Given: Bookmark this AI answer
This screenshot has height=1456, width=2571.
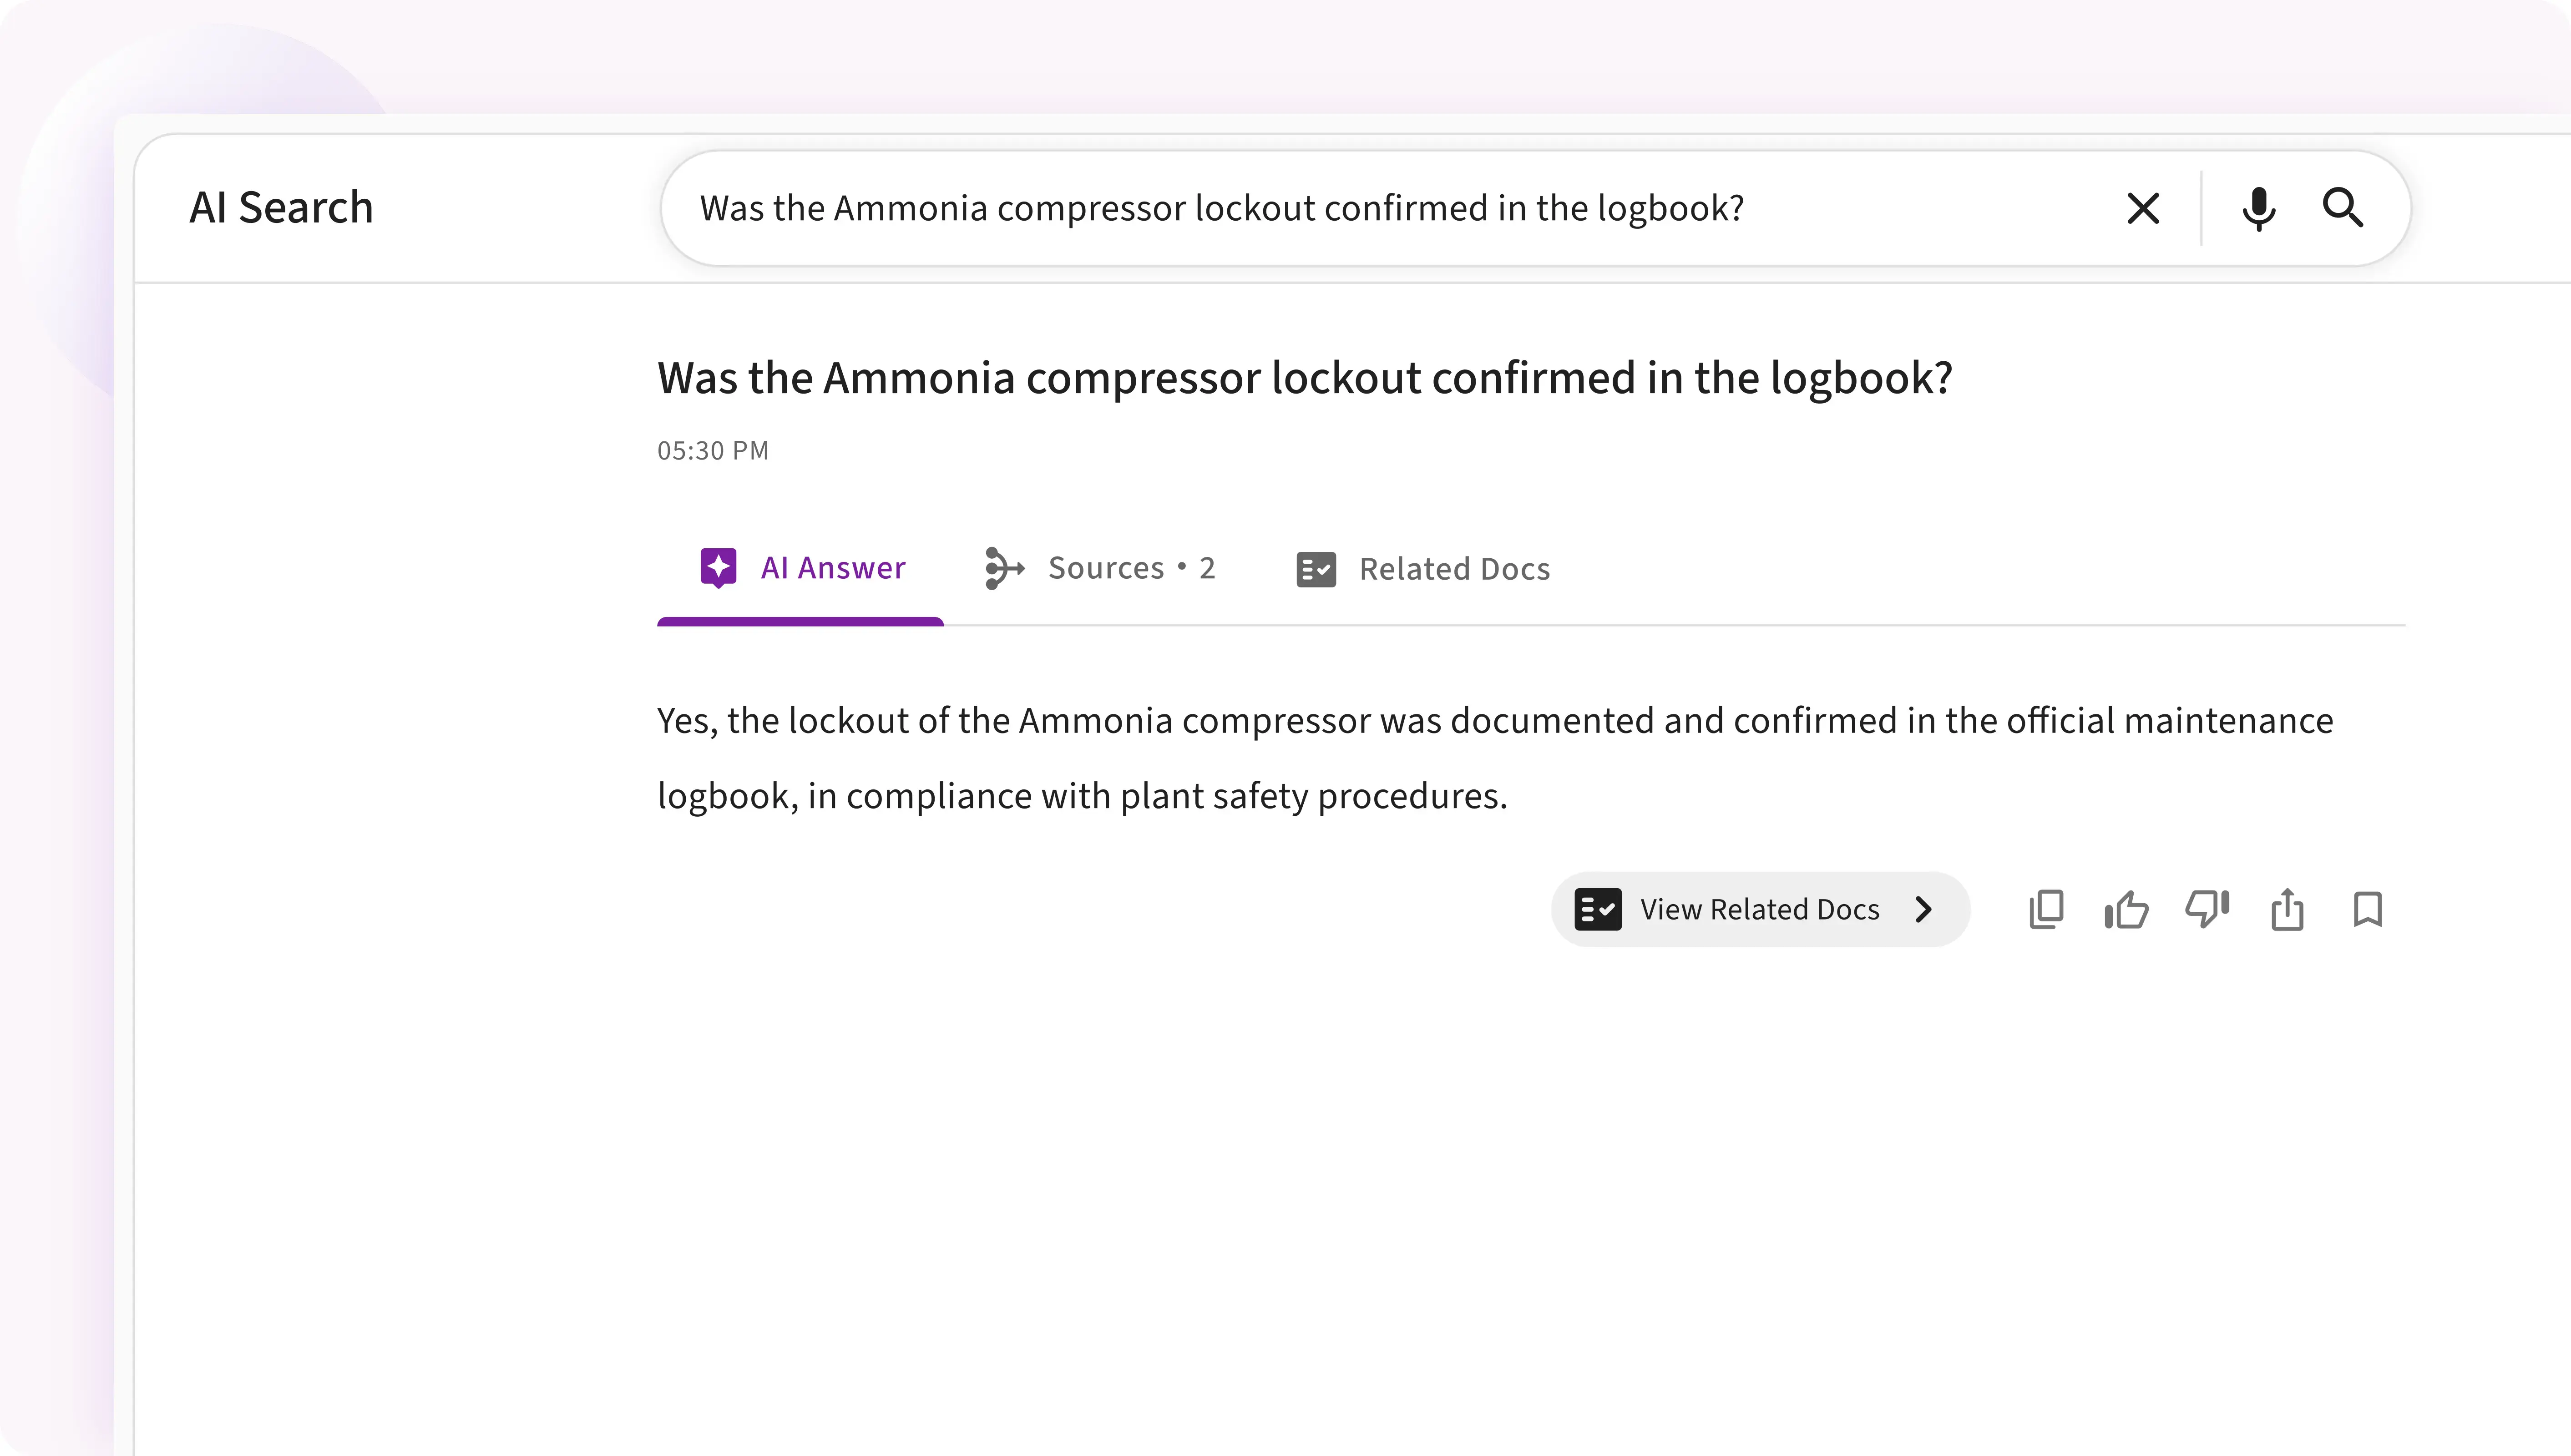Looking at the screenshot, I should tap(2367, 910).
